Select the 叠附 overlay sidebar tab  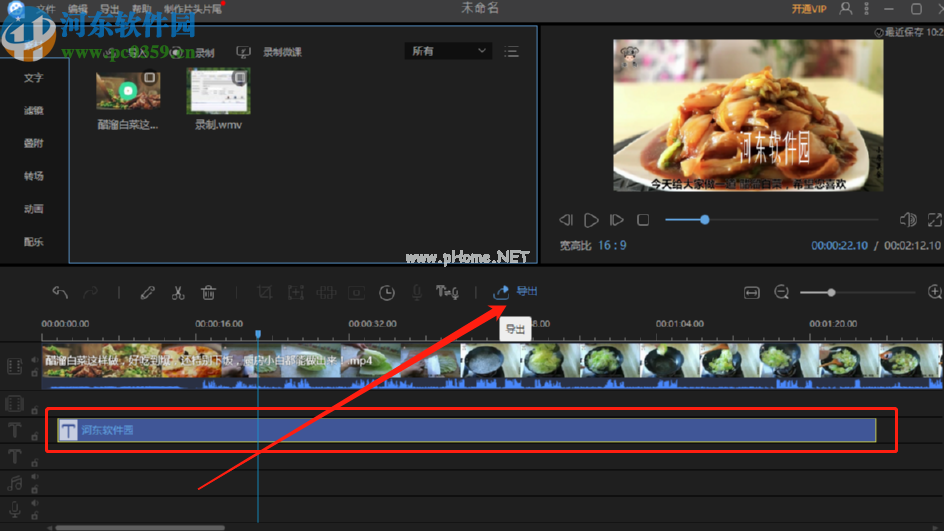pyautogui.click(x=34, y=143)
